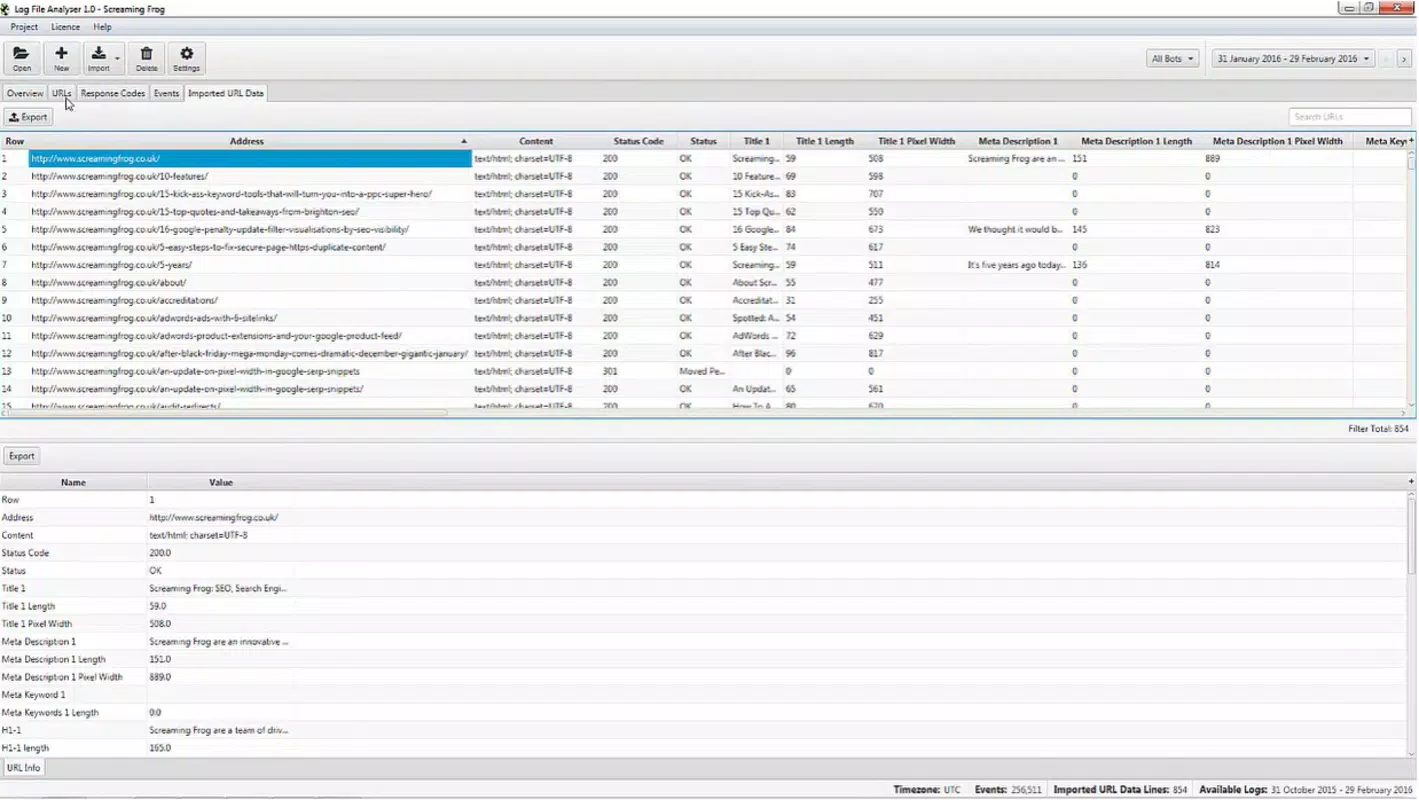
Task: Click the Meta Keywords 1 Length row in the details panel
Action: (x=704, y=712)
